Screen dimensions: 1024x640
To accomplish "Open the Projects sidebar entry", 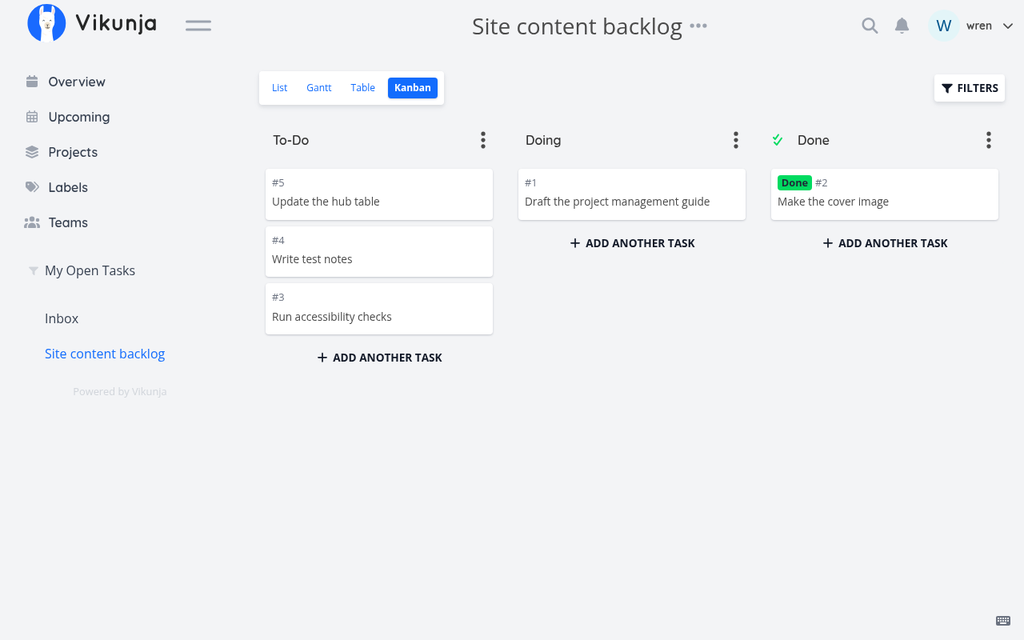I will (72, 152).
